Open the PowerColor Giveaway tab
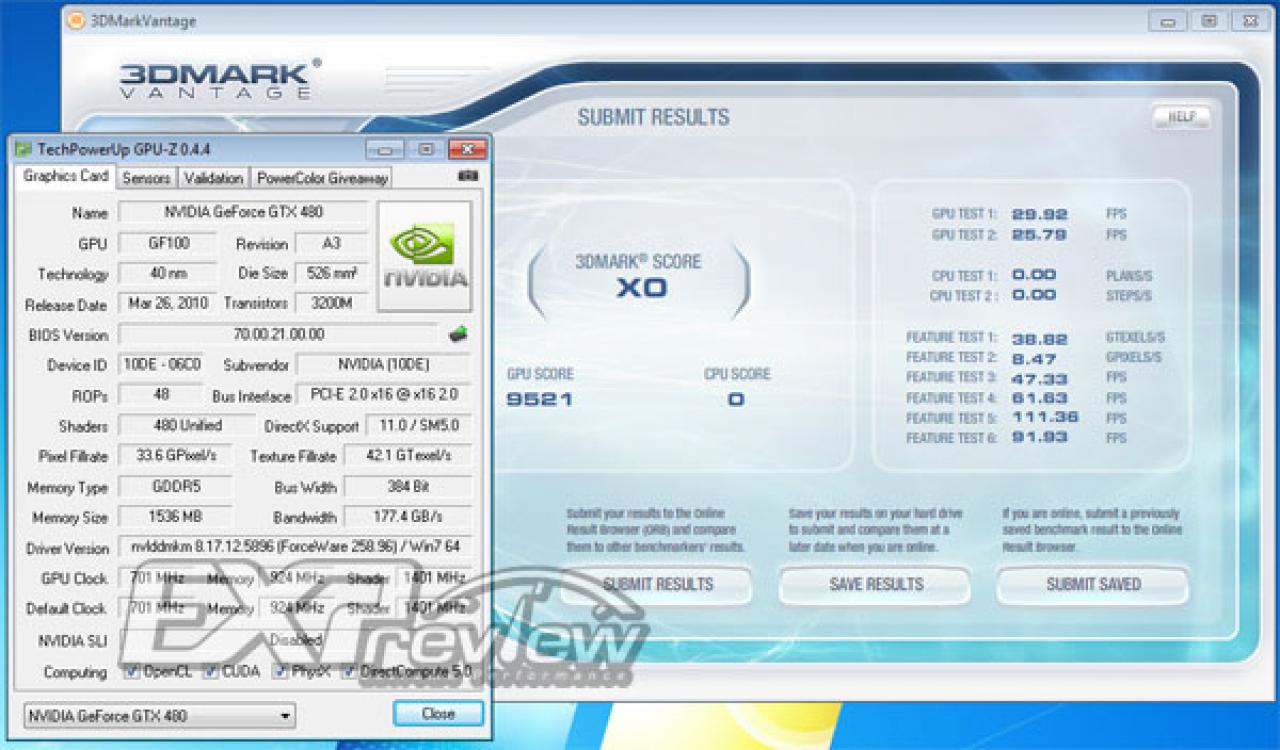 point(321,178)
